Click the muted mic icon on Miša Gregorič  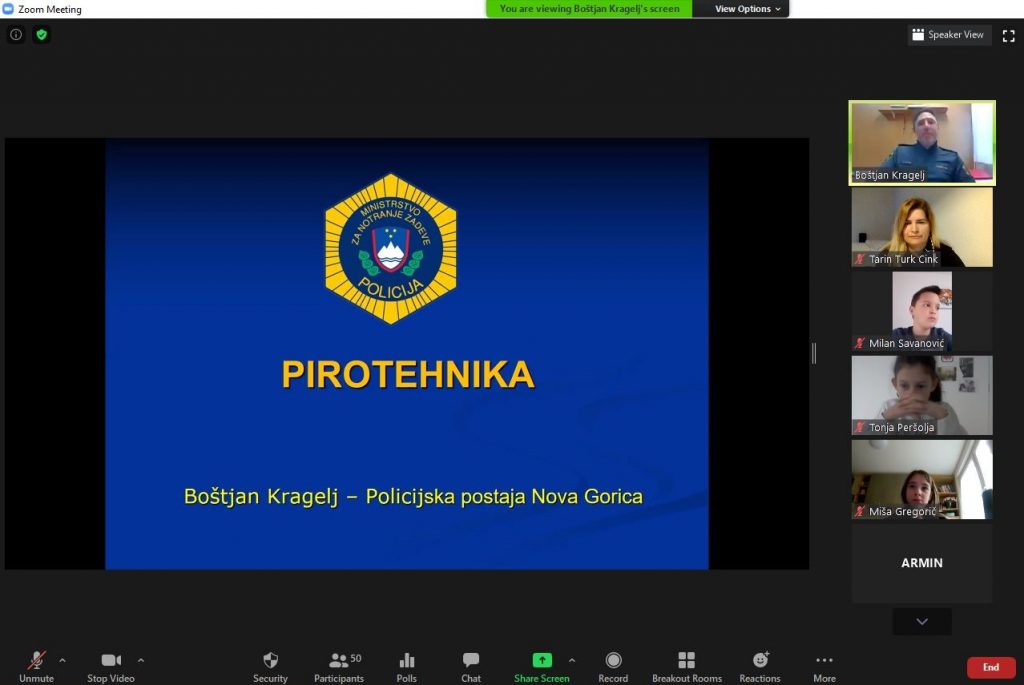[860, 512]
